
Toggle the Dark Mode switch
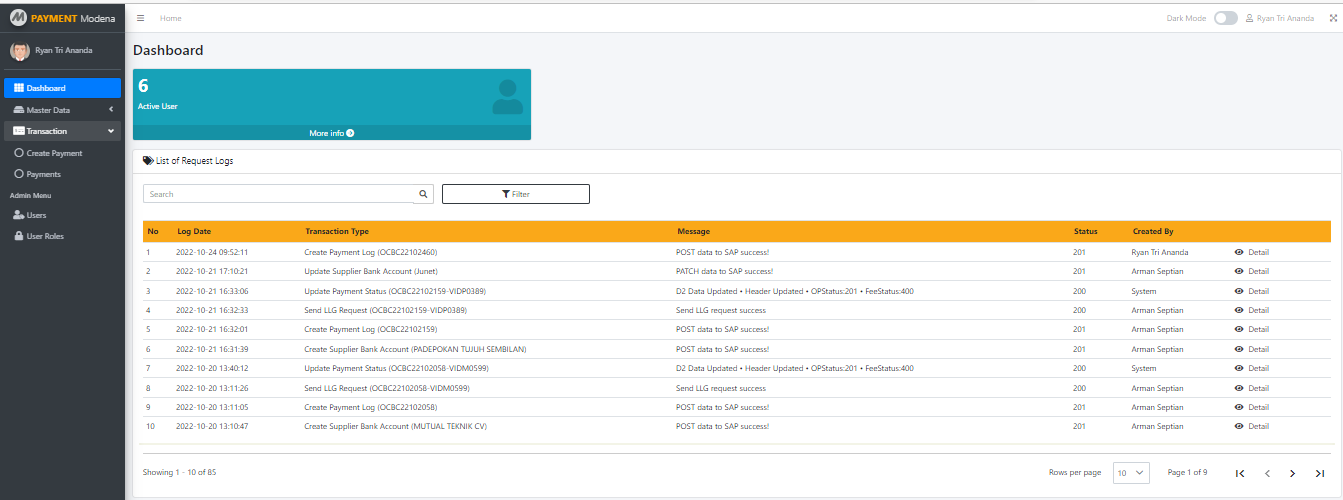click(1225, 18)
